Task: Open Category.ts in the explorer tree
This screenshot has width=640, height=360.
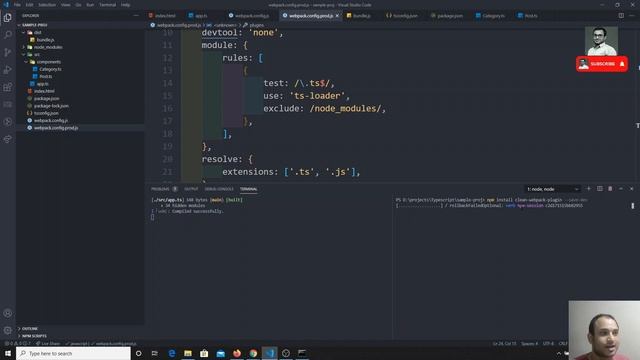Action: coord(50,69)
